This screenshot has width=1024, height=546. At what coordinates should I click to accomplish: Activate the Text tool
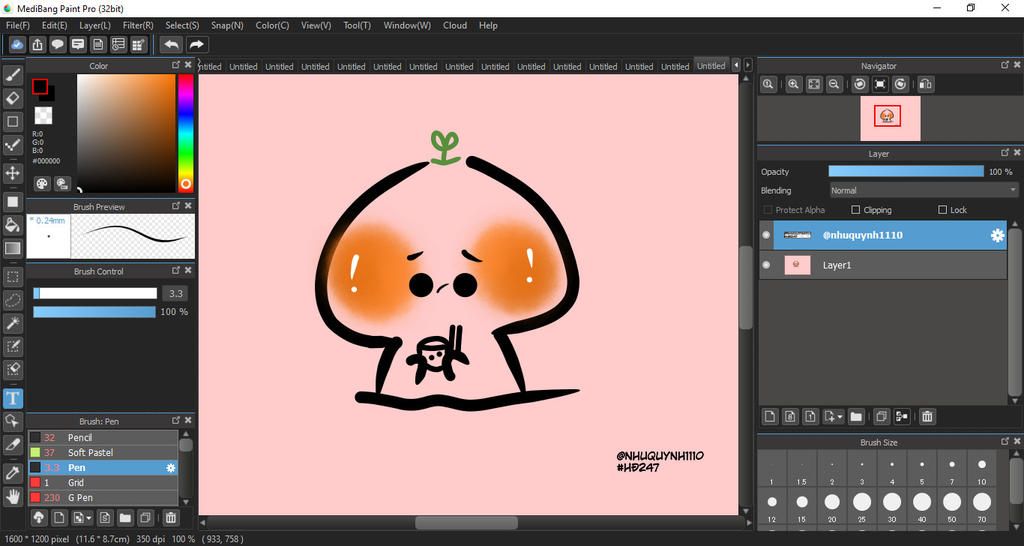click(x=12, y=398)
